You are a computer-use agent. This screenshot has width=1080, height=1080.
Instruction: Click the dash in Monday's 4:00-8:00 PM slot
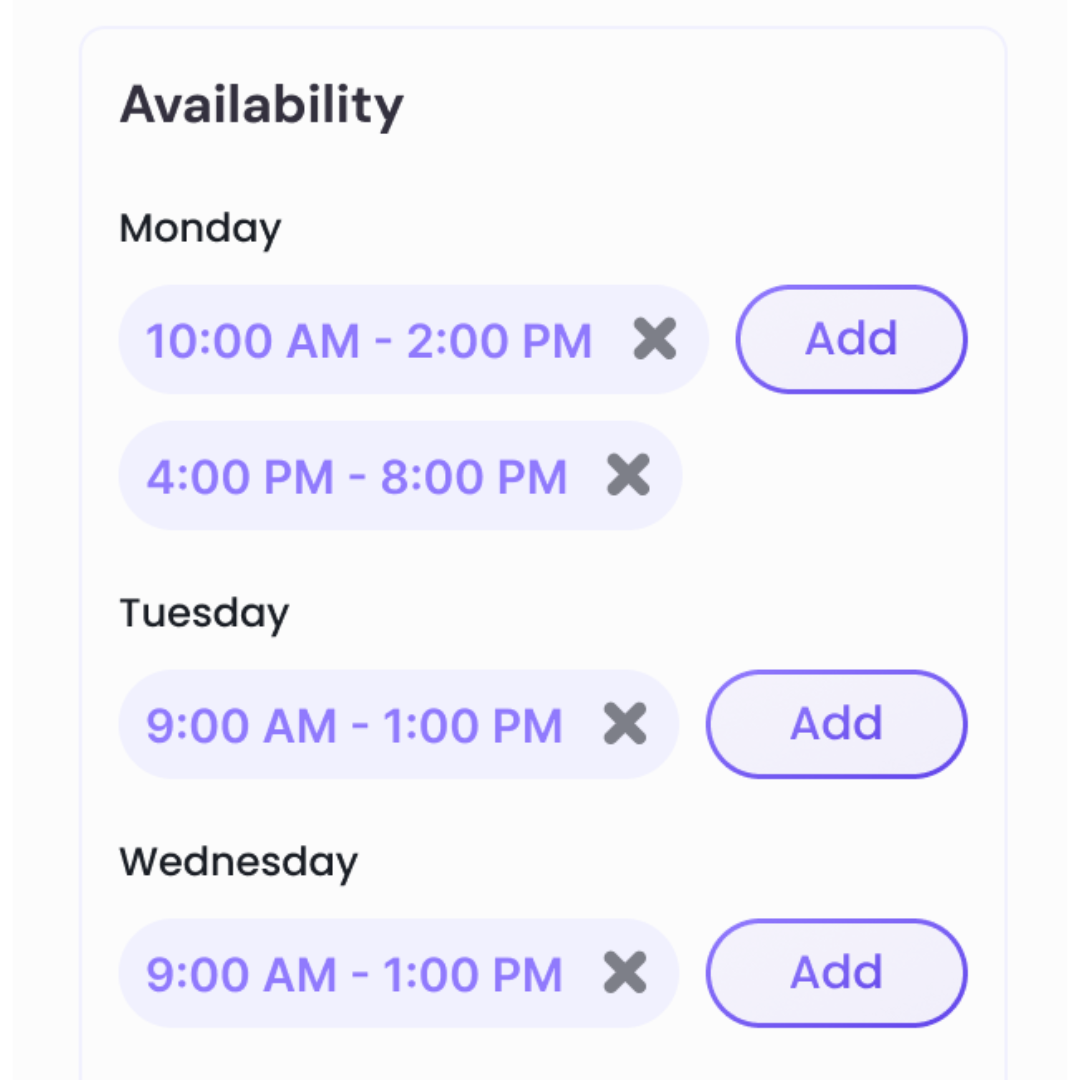357,479
